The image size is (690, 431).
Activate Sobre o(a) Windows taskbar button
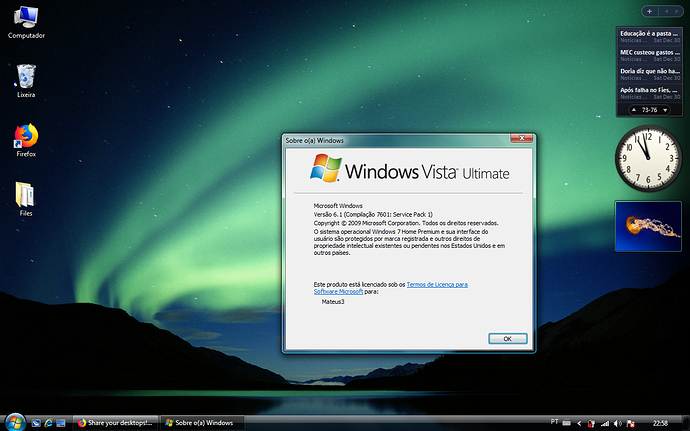(202, 423)
